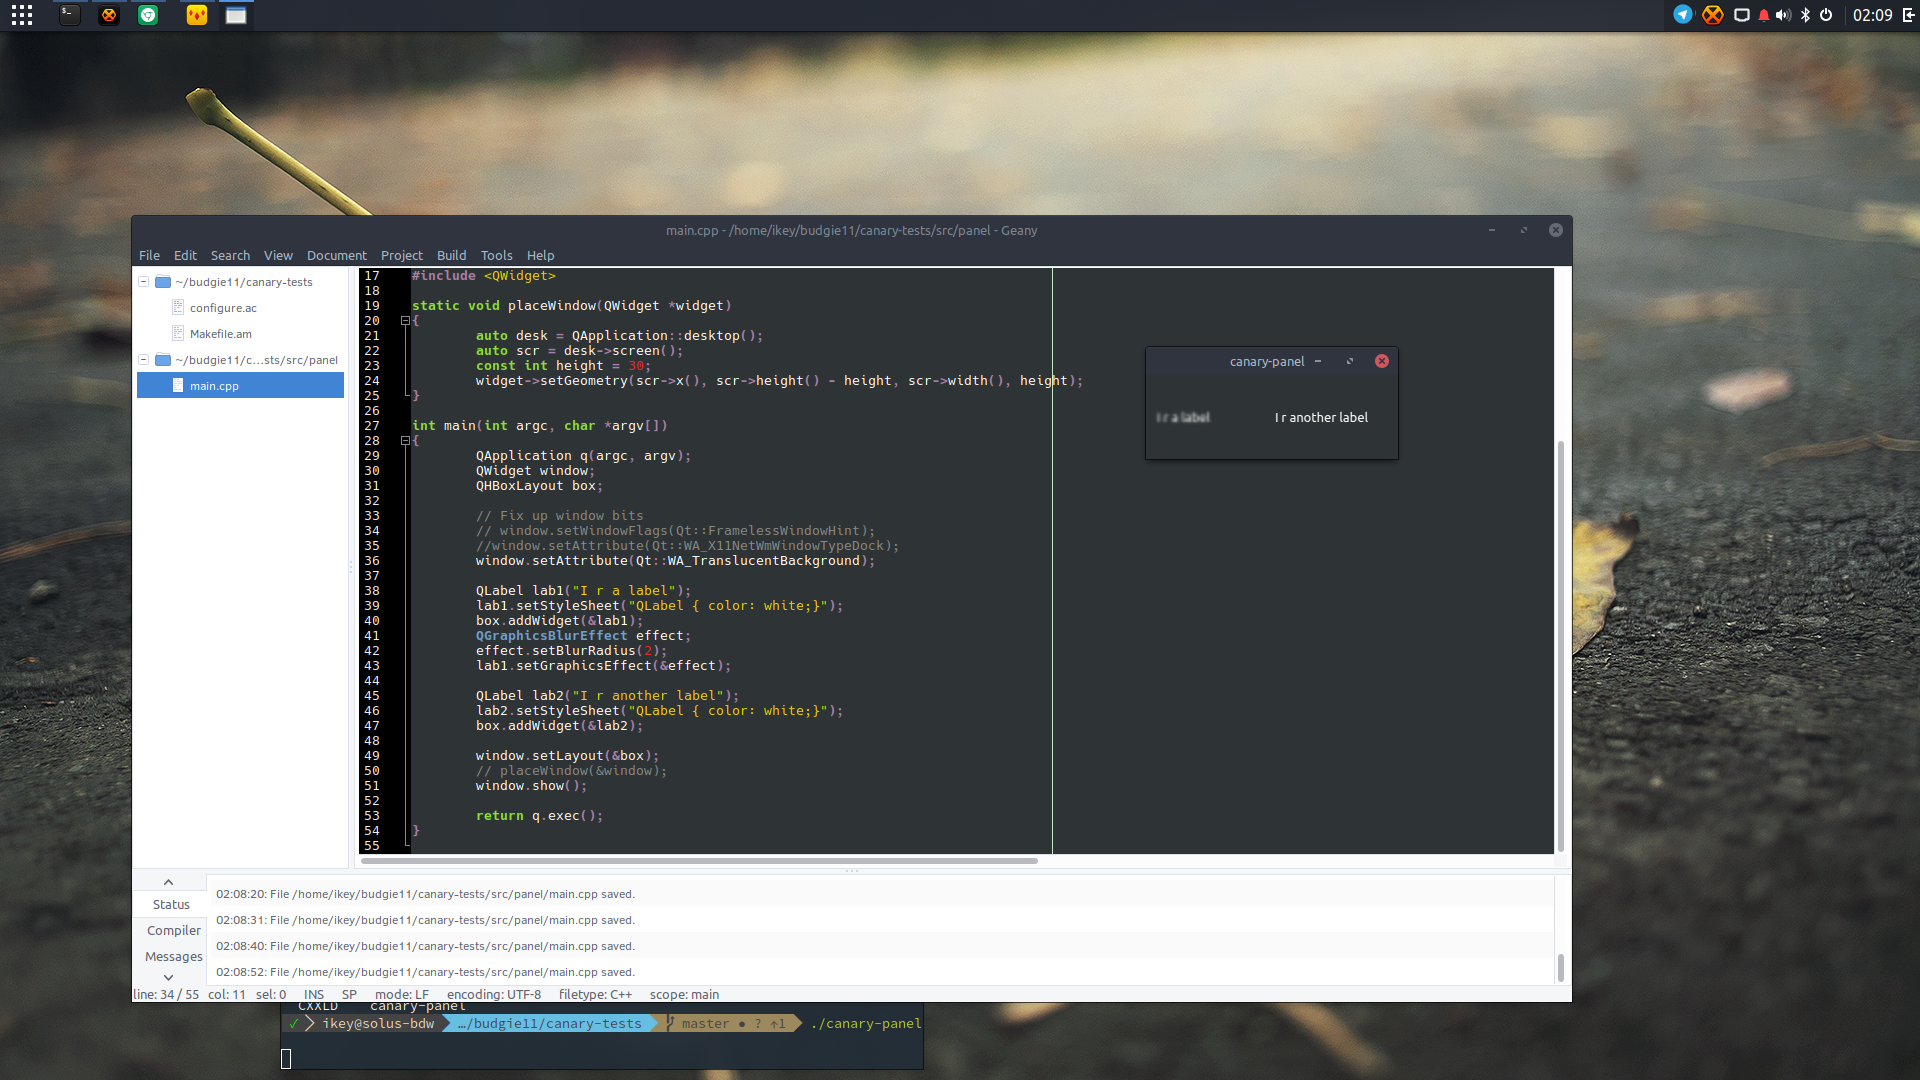1920x1080 pixels.
Task: Open the red notification bell
Action: point(1764,15)
